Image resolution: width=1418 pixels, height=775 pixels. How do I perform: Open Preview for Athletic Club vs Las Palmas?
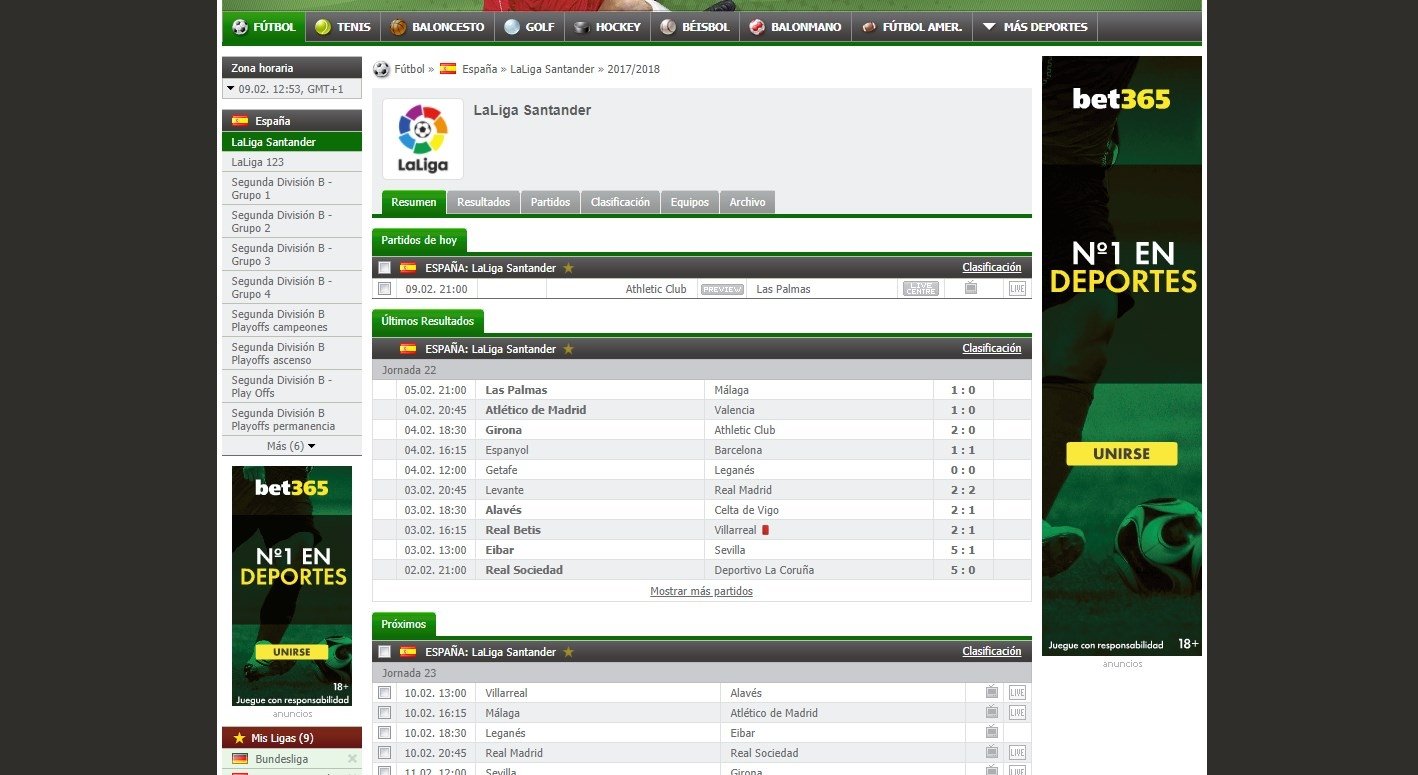tap(722, 289)
